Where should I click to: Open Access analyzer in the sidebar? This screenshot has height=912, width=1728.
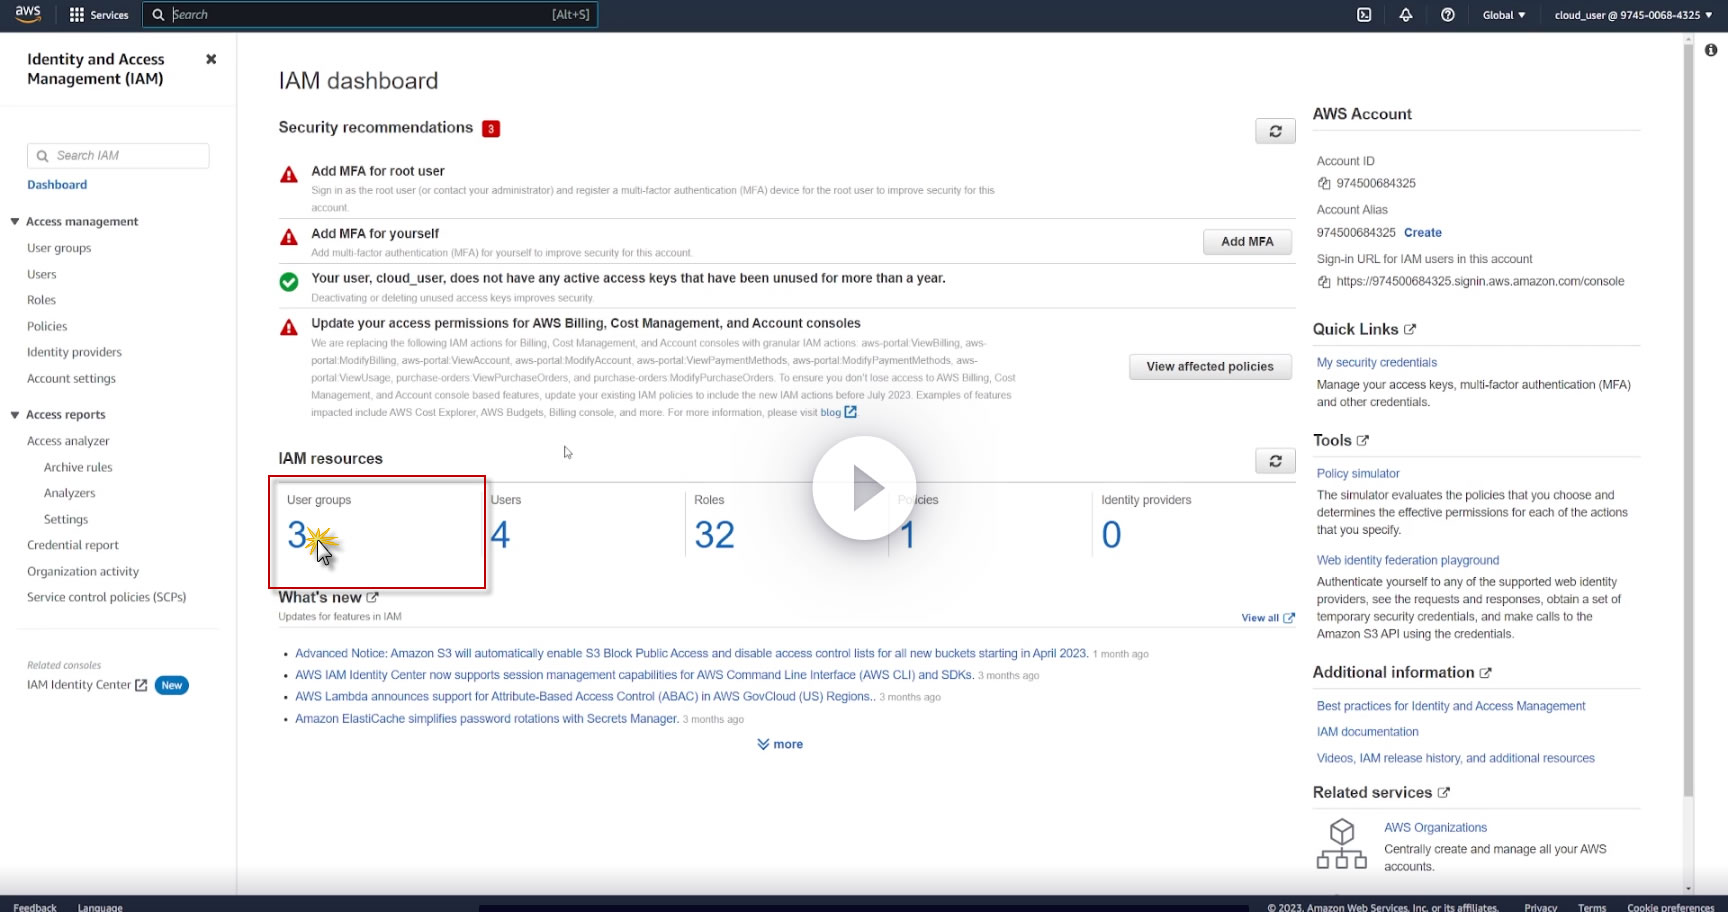(68, 441)
